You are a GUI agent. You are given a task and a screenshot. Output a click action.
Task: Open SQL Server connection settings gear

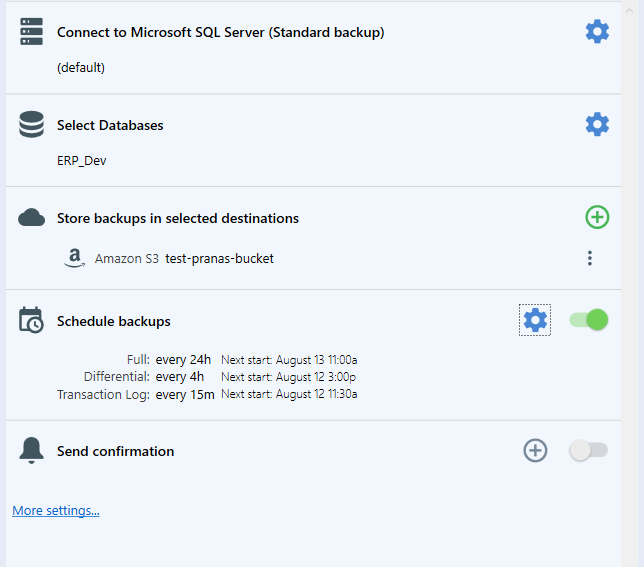(x=597, y=32)
